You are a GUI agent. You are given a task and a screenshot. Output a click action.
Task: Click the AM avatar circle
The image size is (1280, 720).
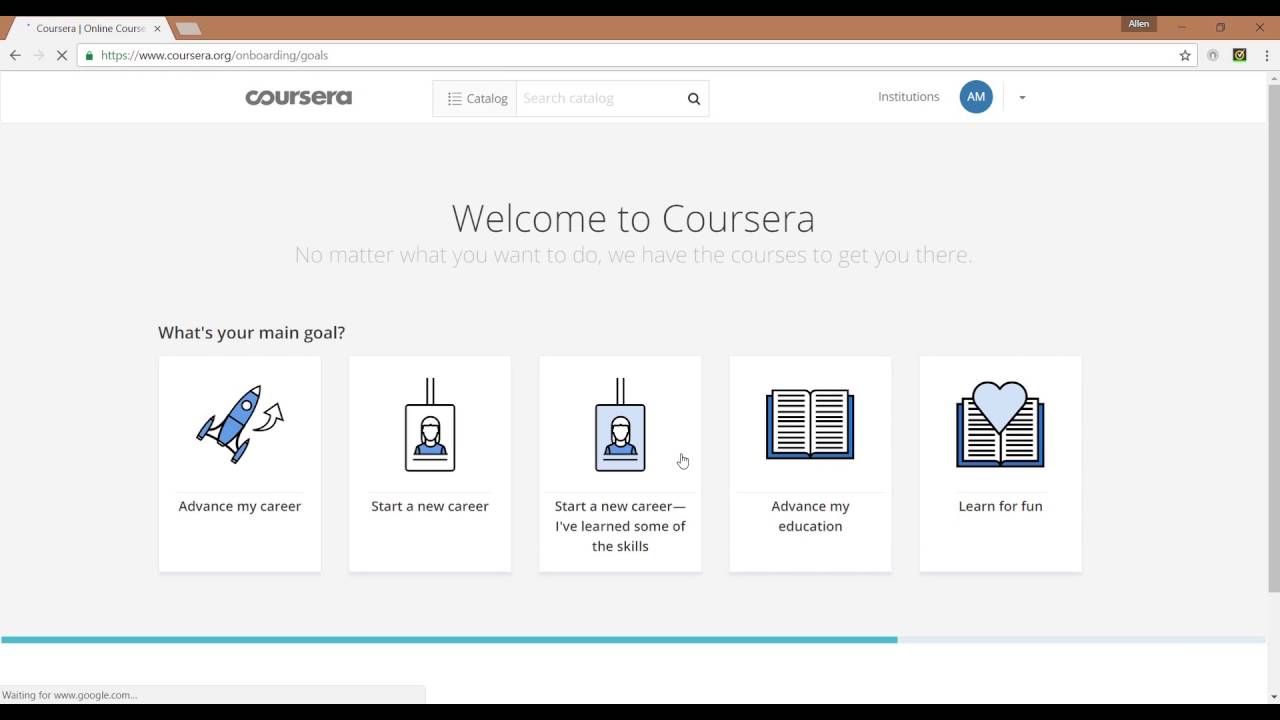click(x=976, y=97)
